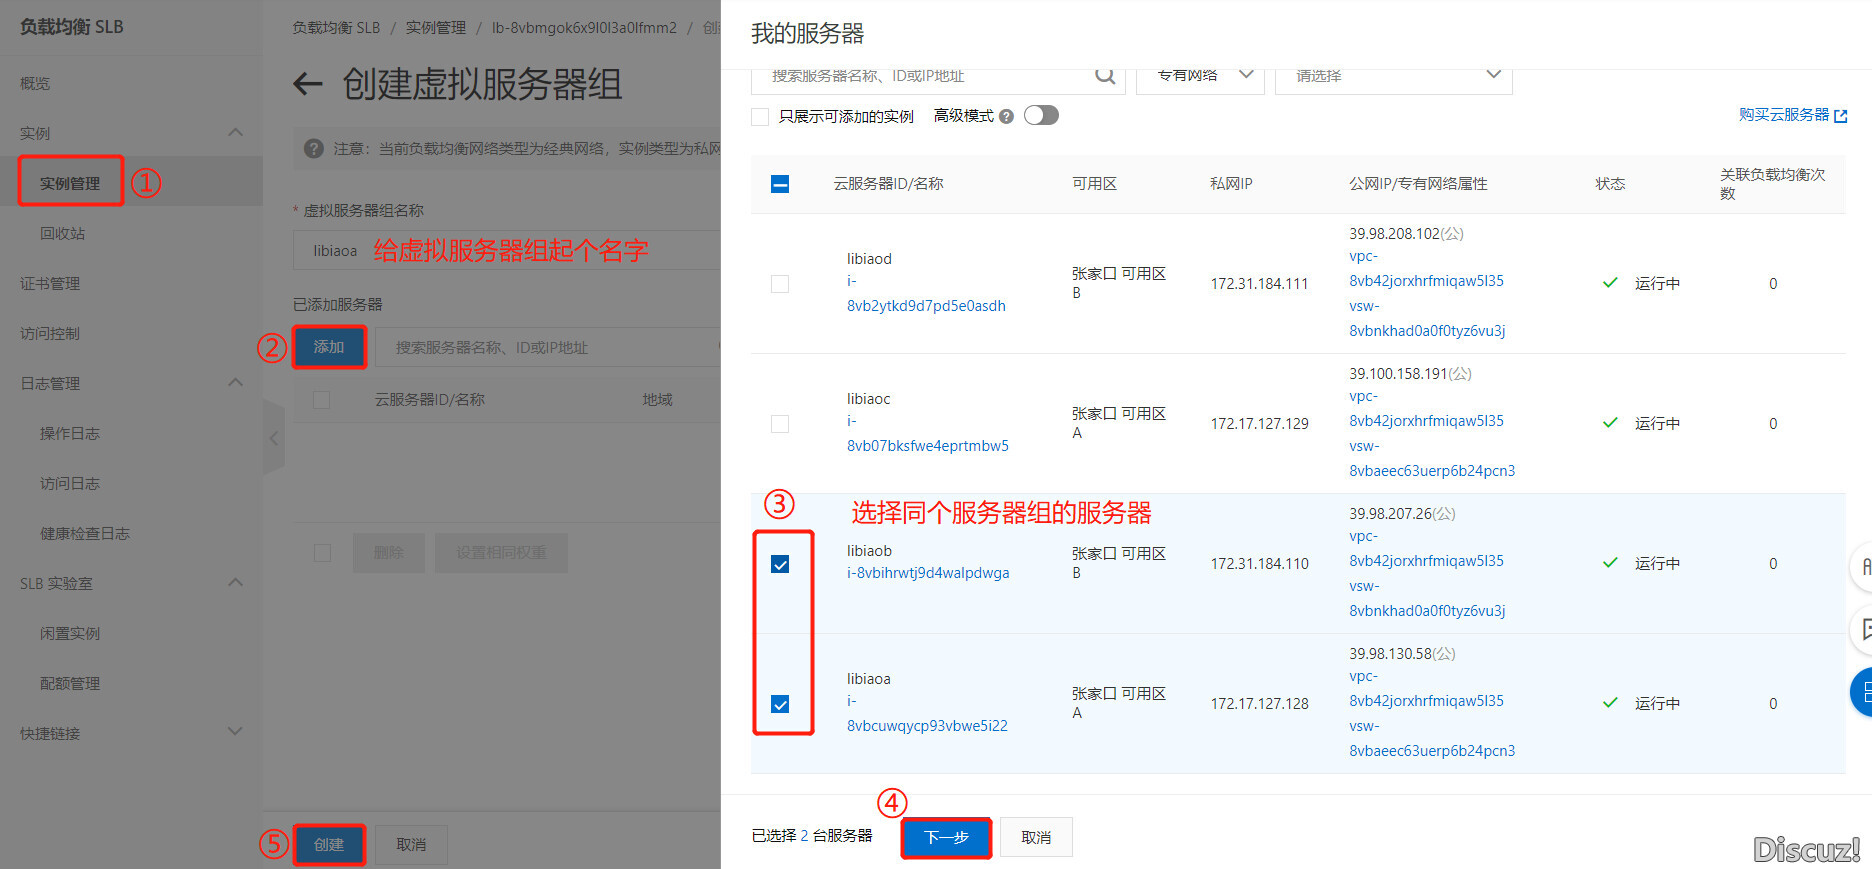The image size is (1872, 869).
Task: Click the info icon in the notice banner
Action: [x=314, y=148]
